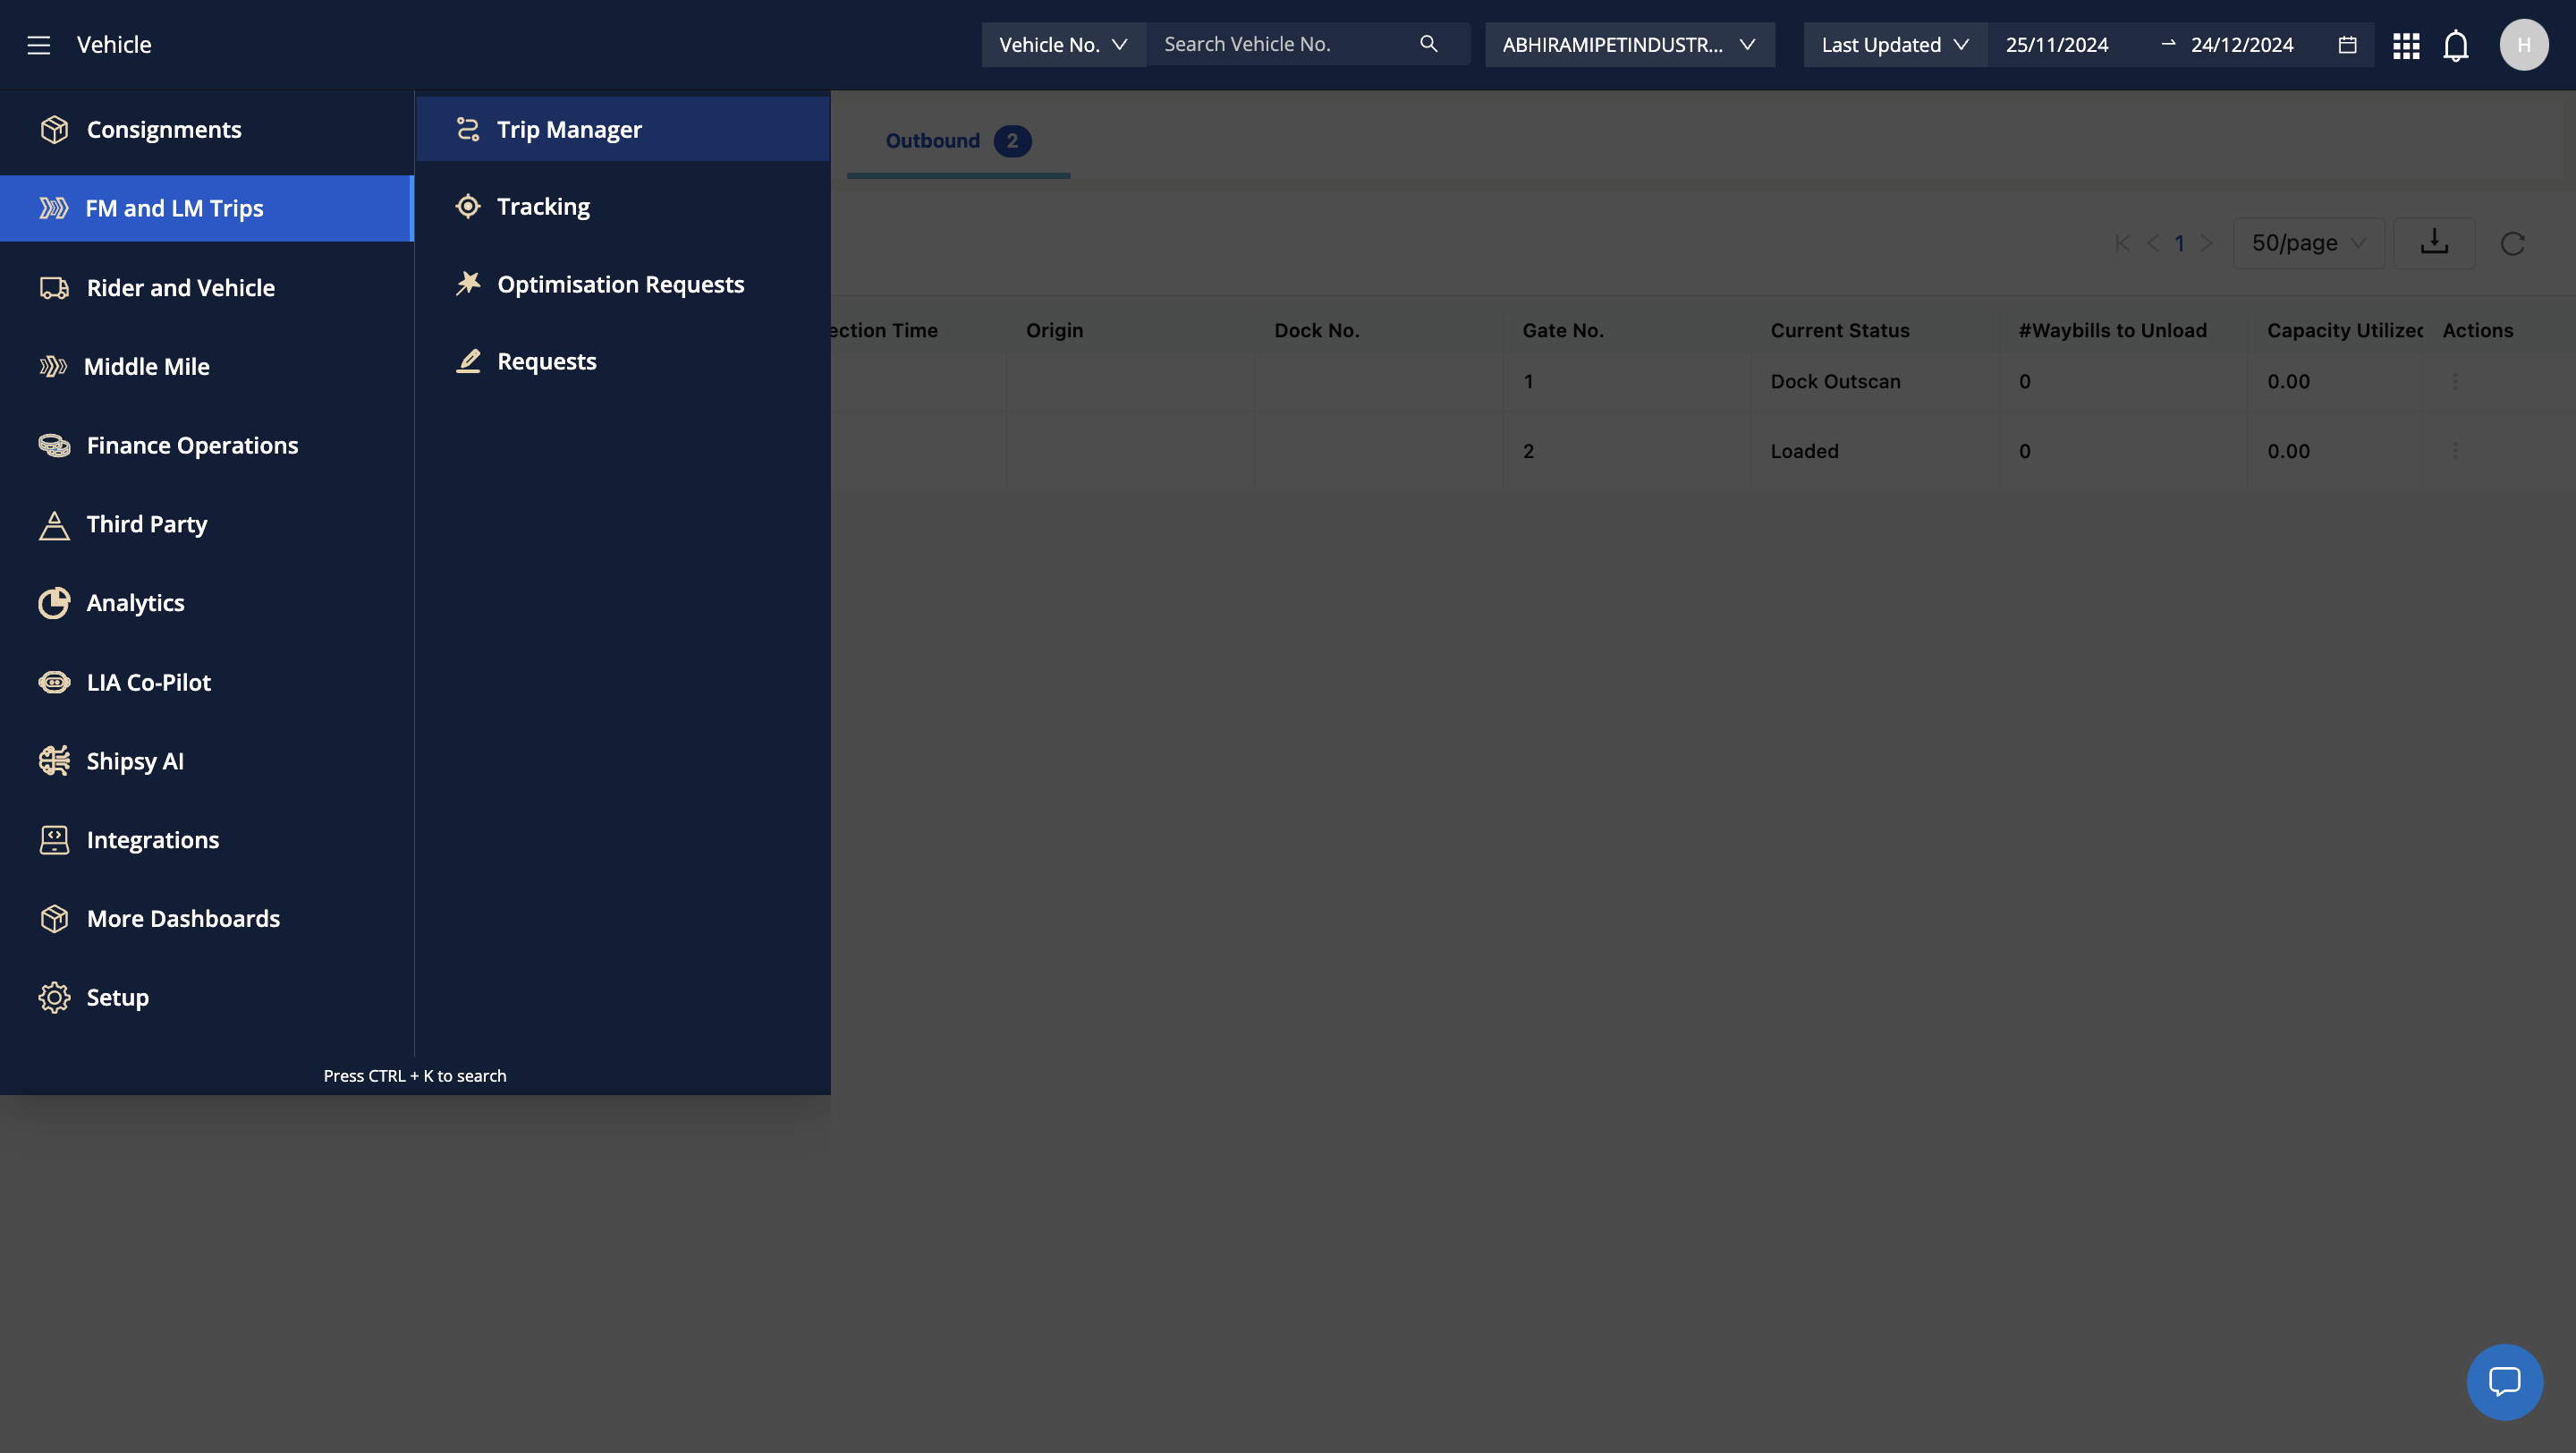Click the Middle Mile arrows icon
This screenshot has width=2576, height=1453.
coord(53,367)
